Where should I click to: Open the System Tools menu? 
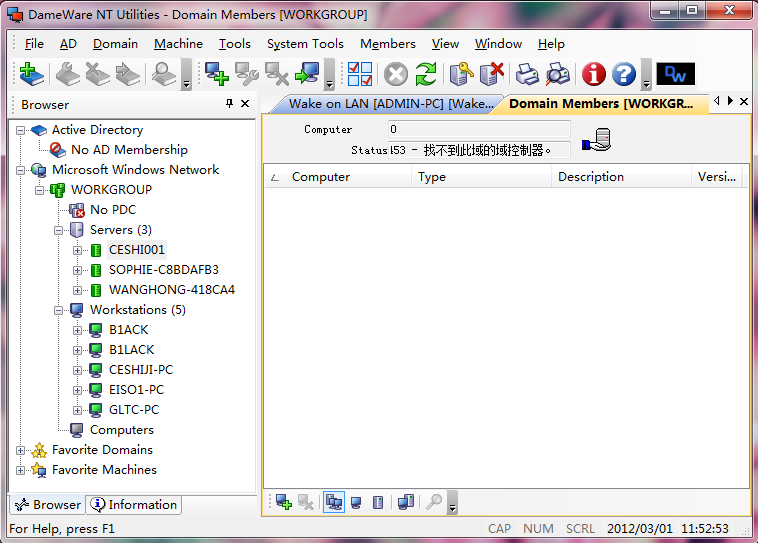(x=305, y=44)
